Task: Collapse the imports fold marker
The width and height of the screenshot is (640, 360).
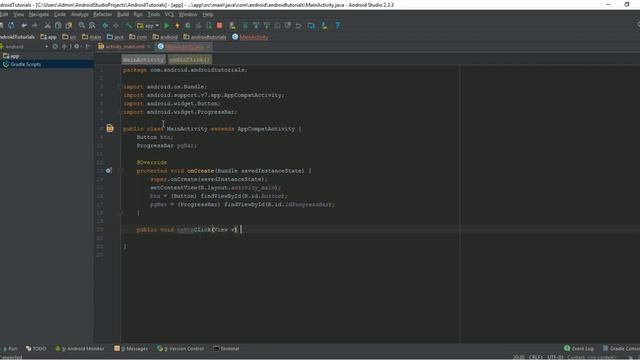Action: (x=121, y=87)
